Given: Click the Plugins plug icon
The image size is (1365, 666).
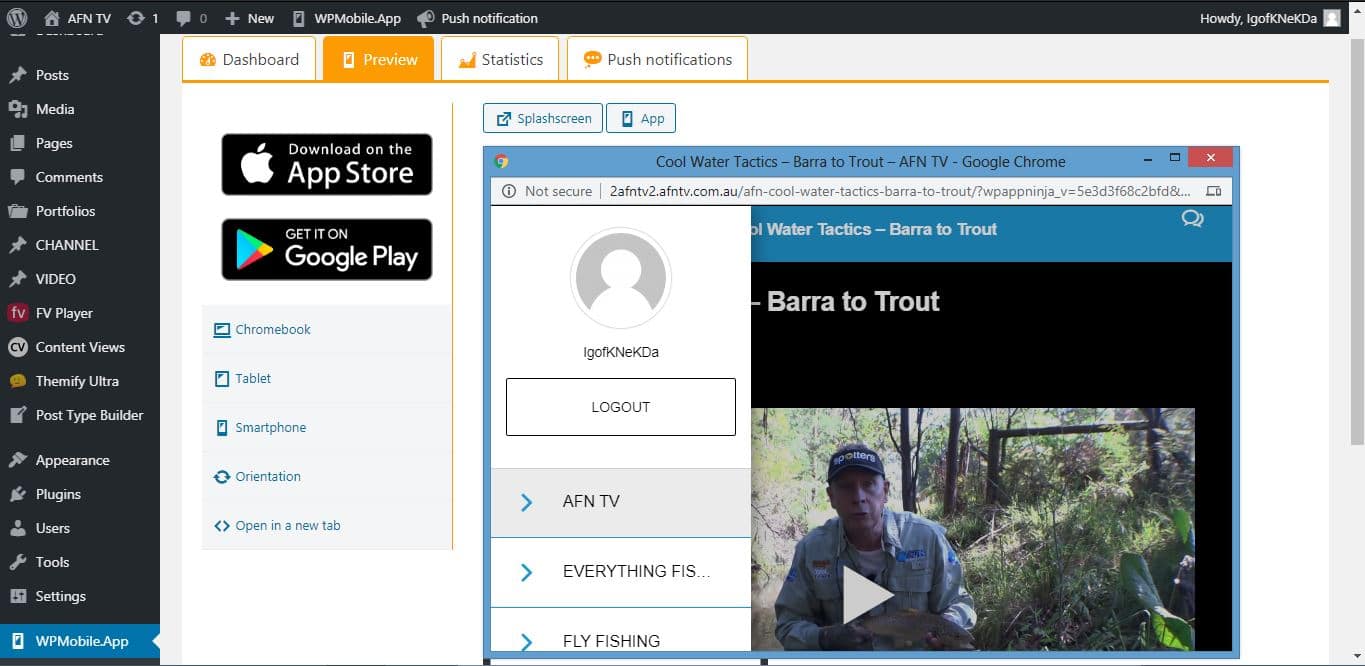Looking at the screenshot, I should 17,494.
